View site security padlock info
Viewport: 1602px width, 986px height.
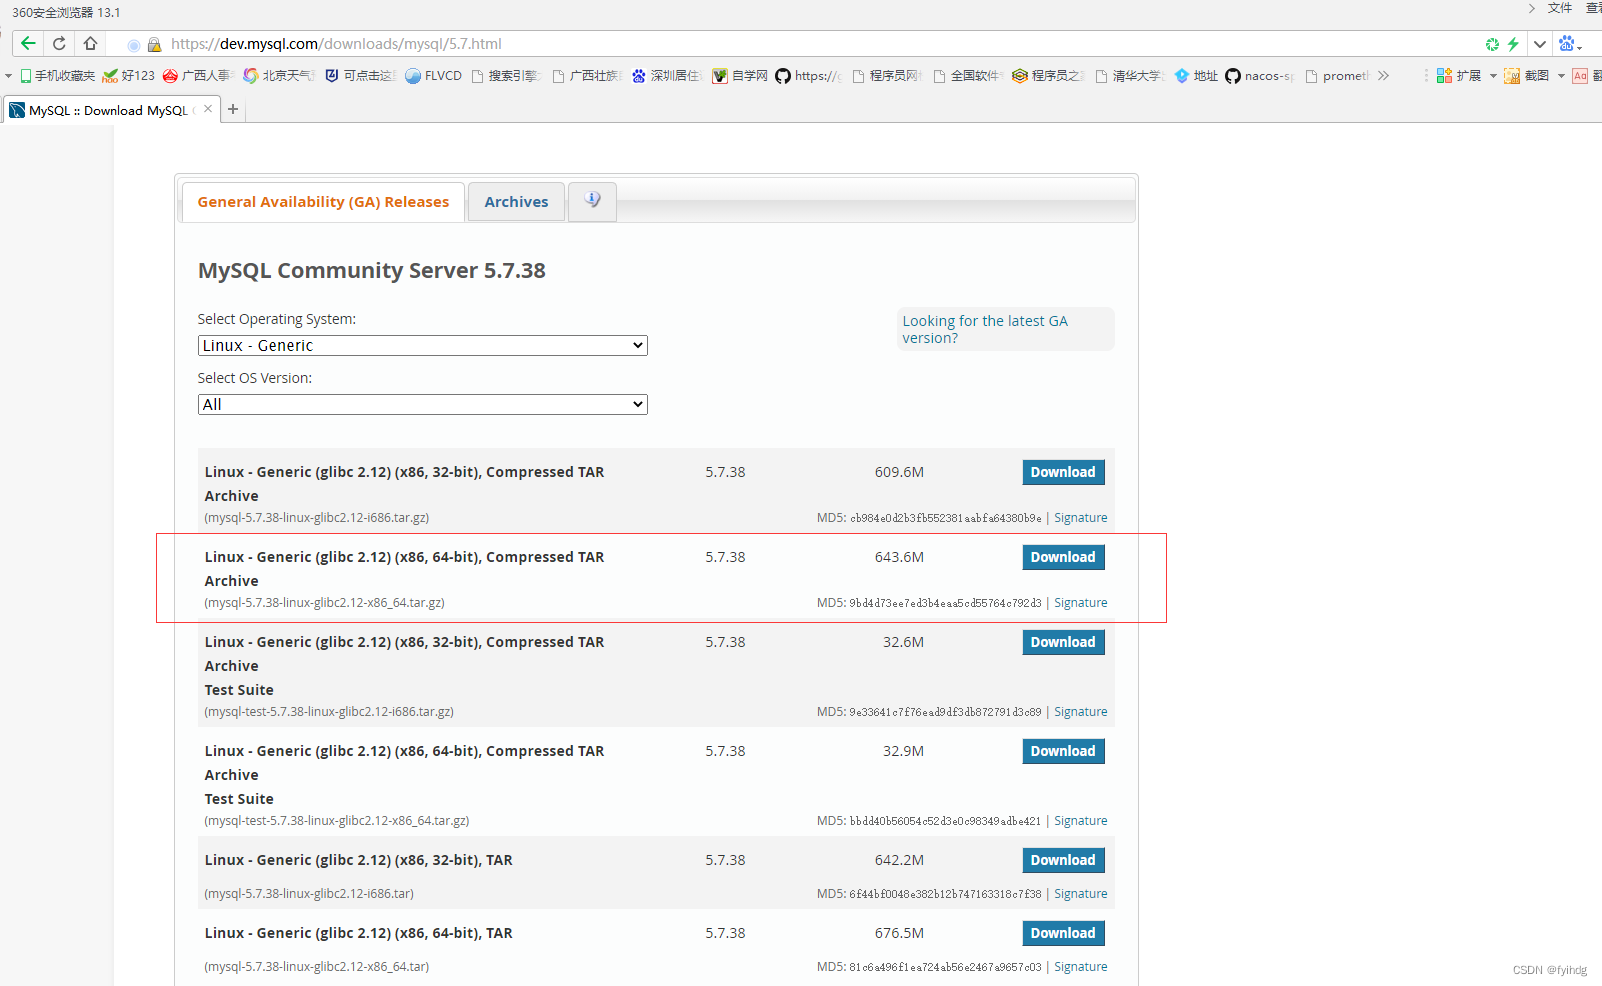tap(154, 45)
